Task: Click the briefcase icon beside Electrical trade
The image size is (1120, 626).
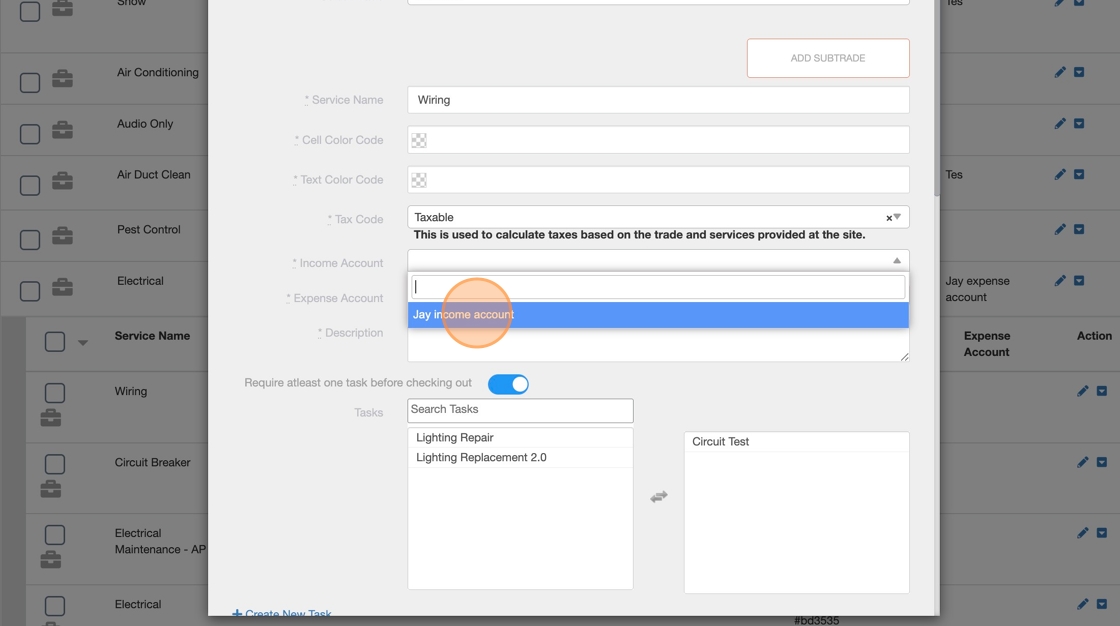Action: [x=62, y=287]
